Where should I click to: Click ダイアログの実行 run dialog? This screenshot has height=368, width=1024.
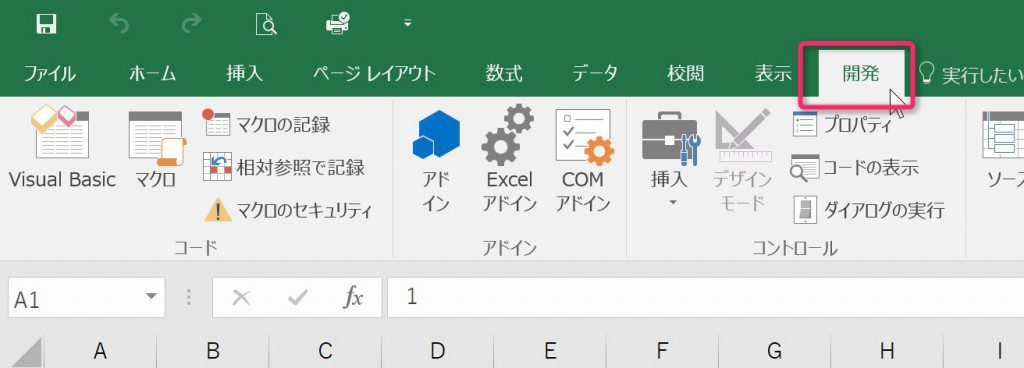click(x=869, y=210)
